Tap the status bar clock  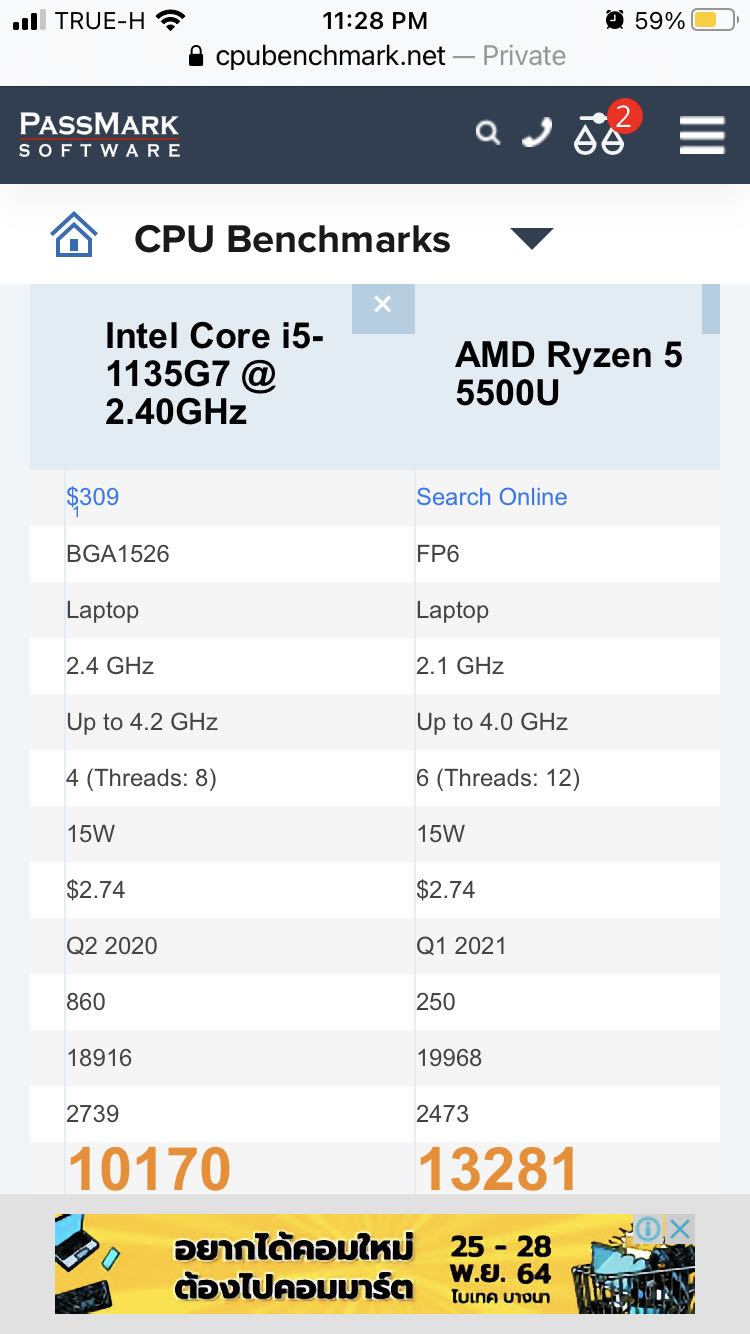375,20
